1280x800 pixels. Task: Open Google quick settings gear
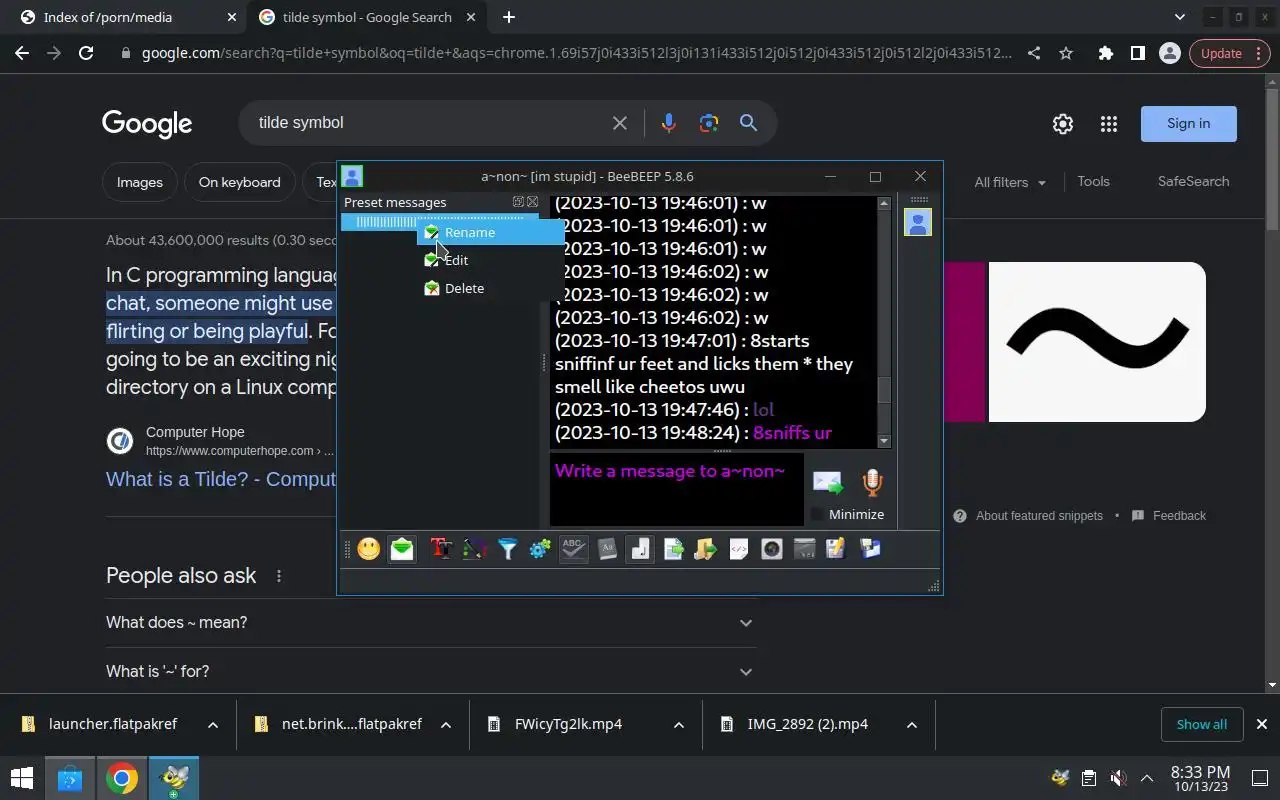coord(1063,124)
